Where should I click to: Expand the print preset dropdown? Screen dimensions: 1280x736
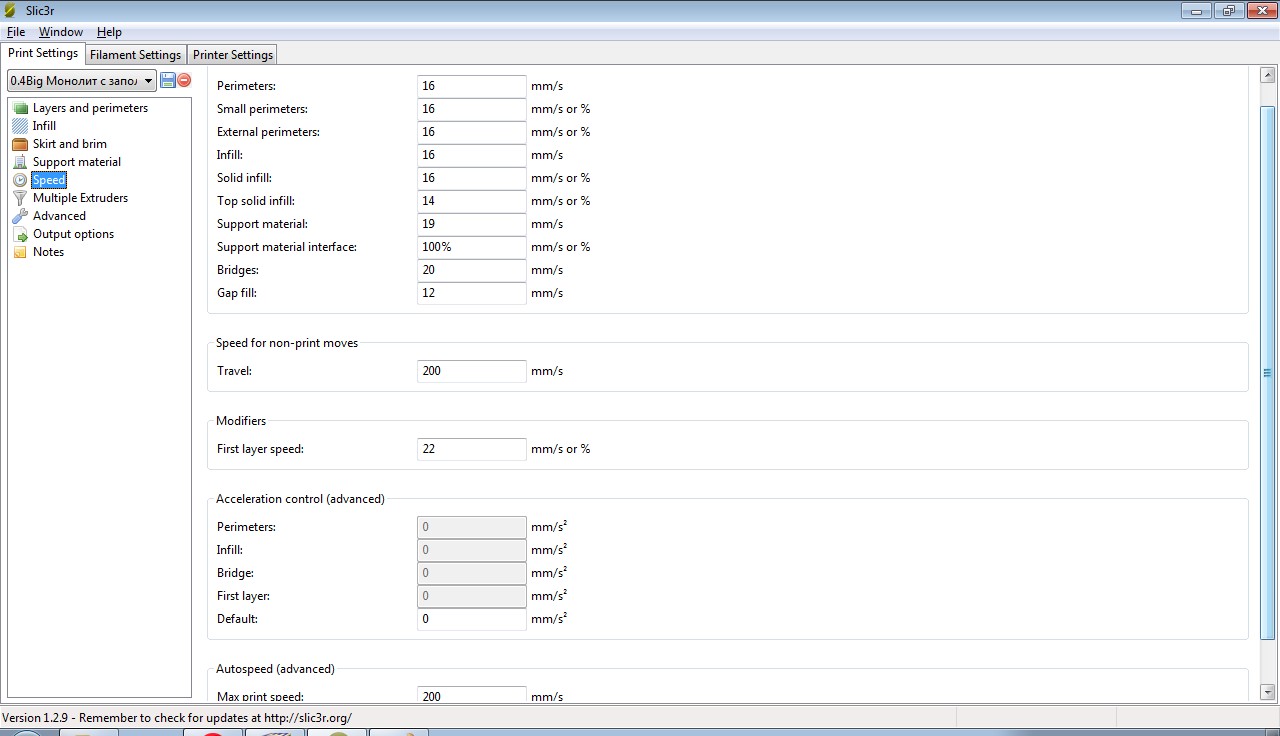click(x=148, y=81)
